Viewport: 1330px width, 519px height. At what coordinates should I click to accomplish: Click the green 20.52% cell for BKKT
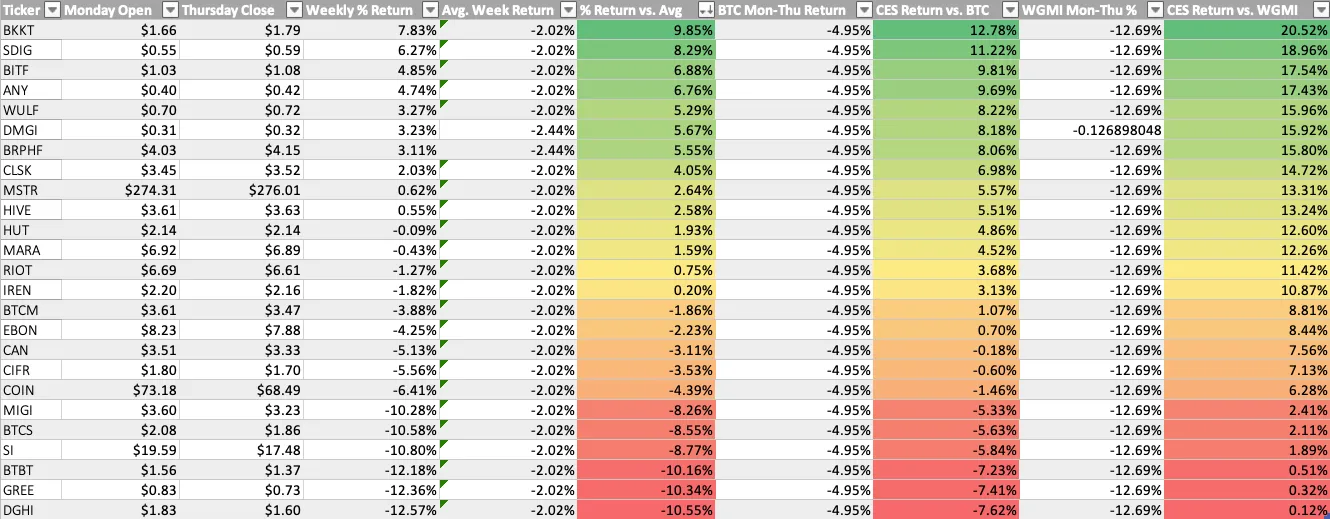coord(1247,30)
